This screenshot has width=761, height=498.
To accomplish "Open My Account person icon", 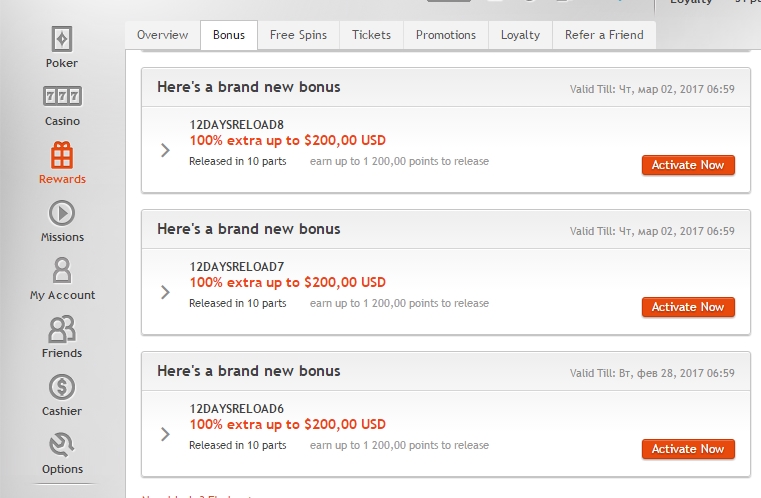I will [62, 270].
